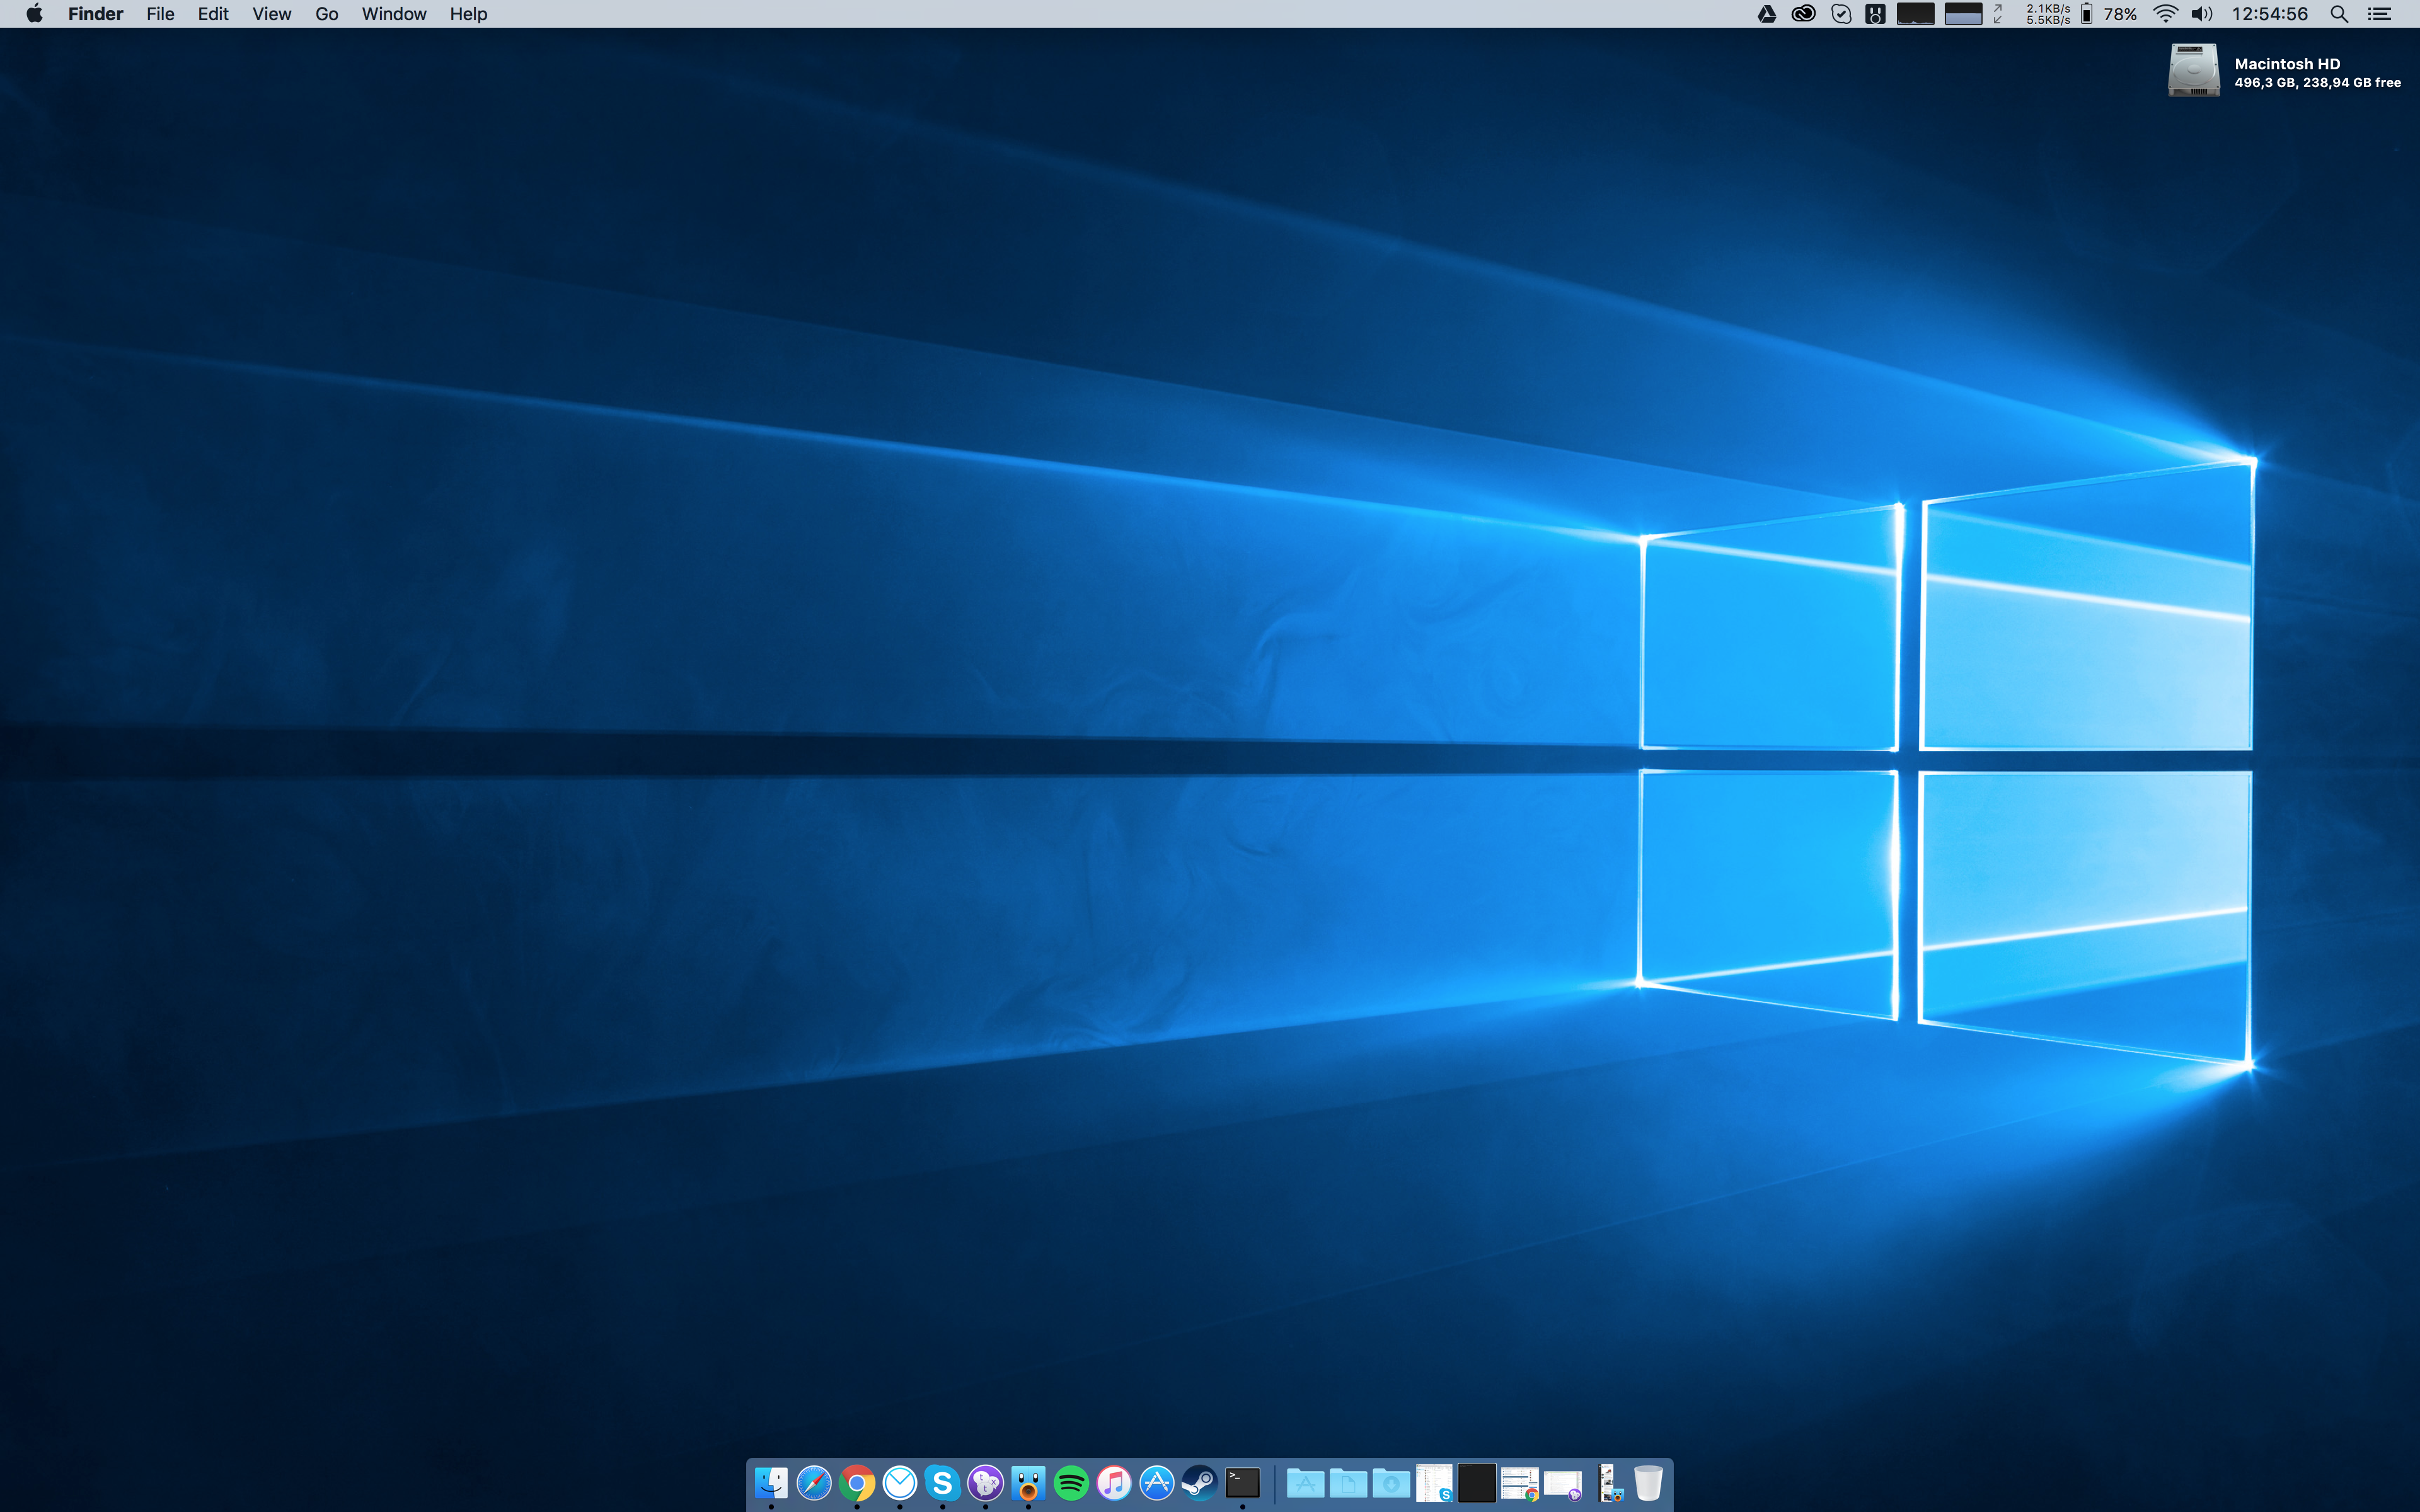Screen dimensions: 2420x1512
Task: Click the Google Drive menu bar icon
Action: coord(1767,14)
